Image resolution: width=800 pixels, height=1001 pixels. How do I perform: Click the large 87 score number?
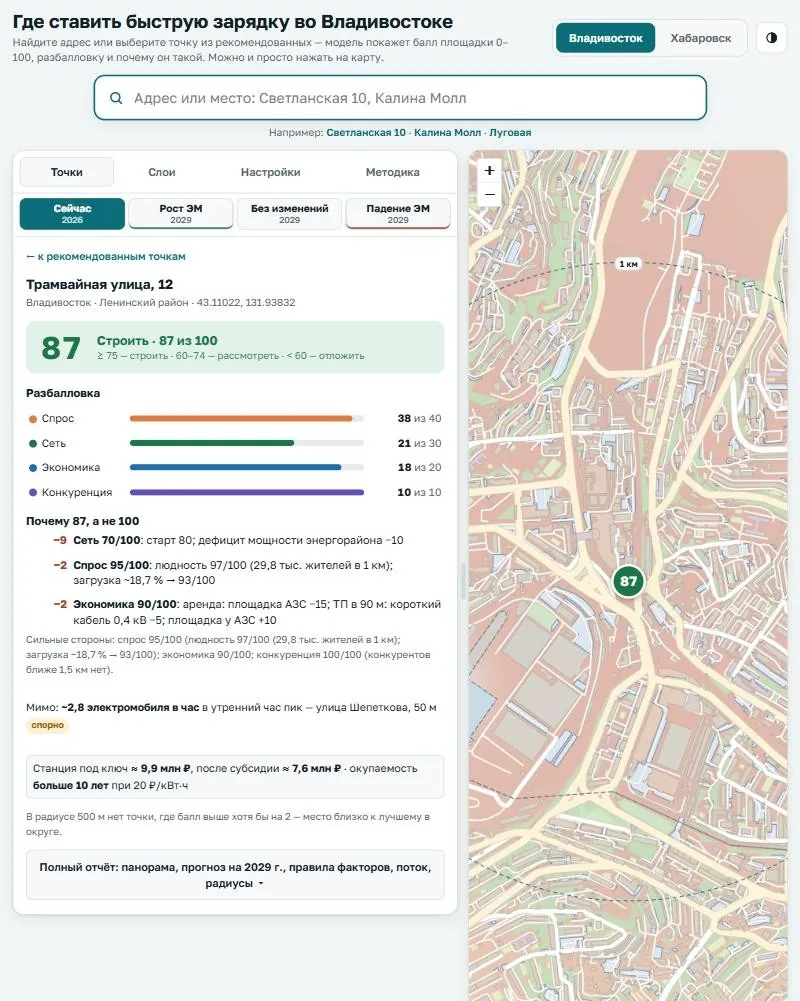(61, 348)
